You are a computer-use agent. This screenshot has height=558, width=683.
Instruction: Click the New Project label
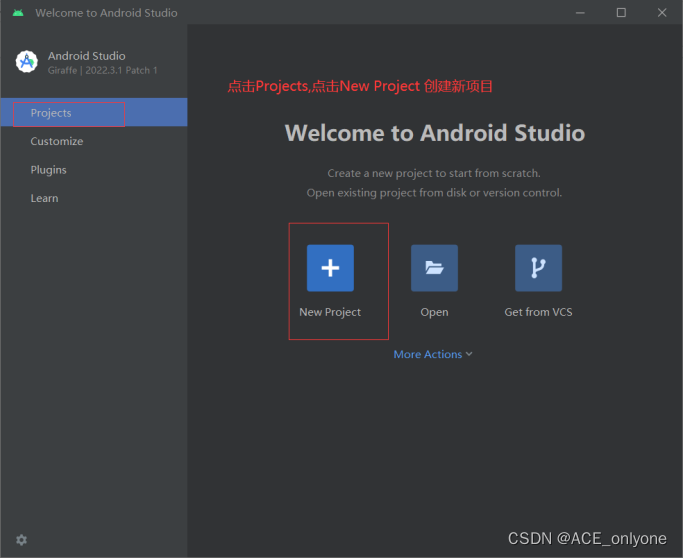(330, 312)
